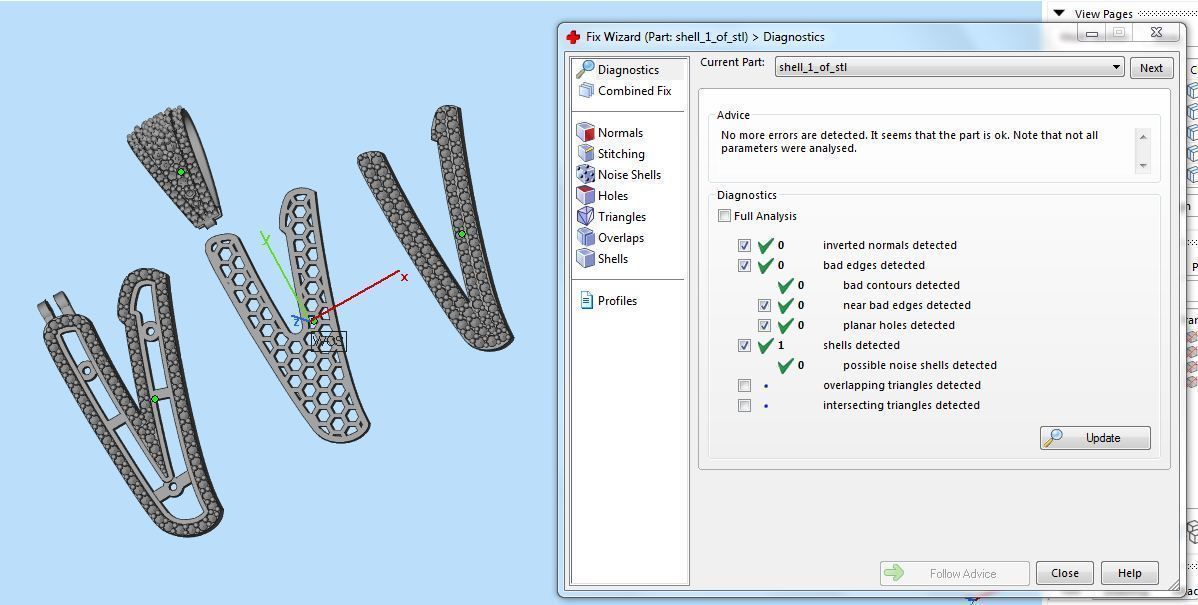
Task: Minimize the Fix Wizard window
Action: pyautogui.click(x=1092, y=33)
